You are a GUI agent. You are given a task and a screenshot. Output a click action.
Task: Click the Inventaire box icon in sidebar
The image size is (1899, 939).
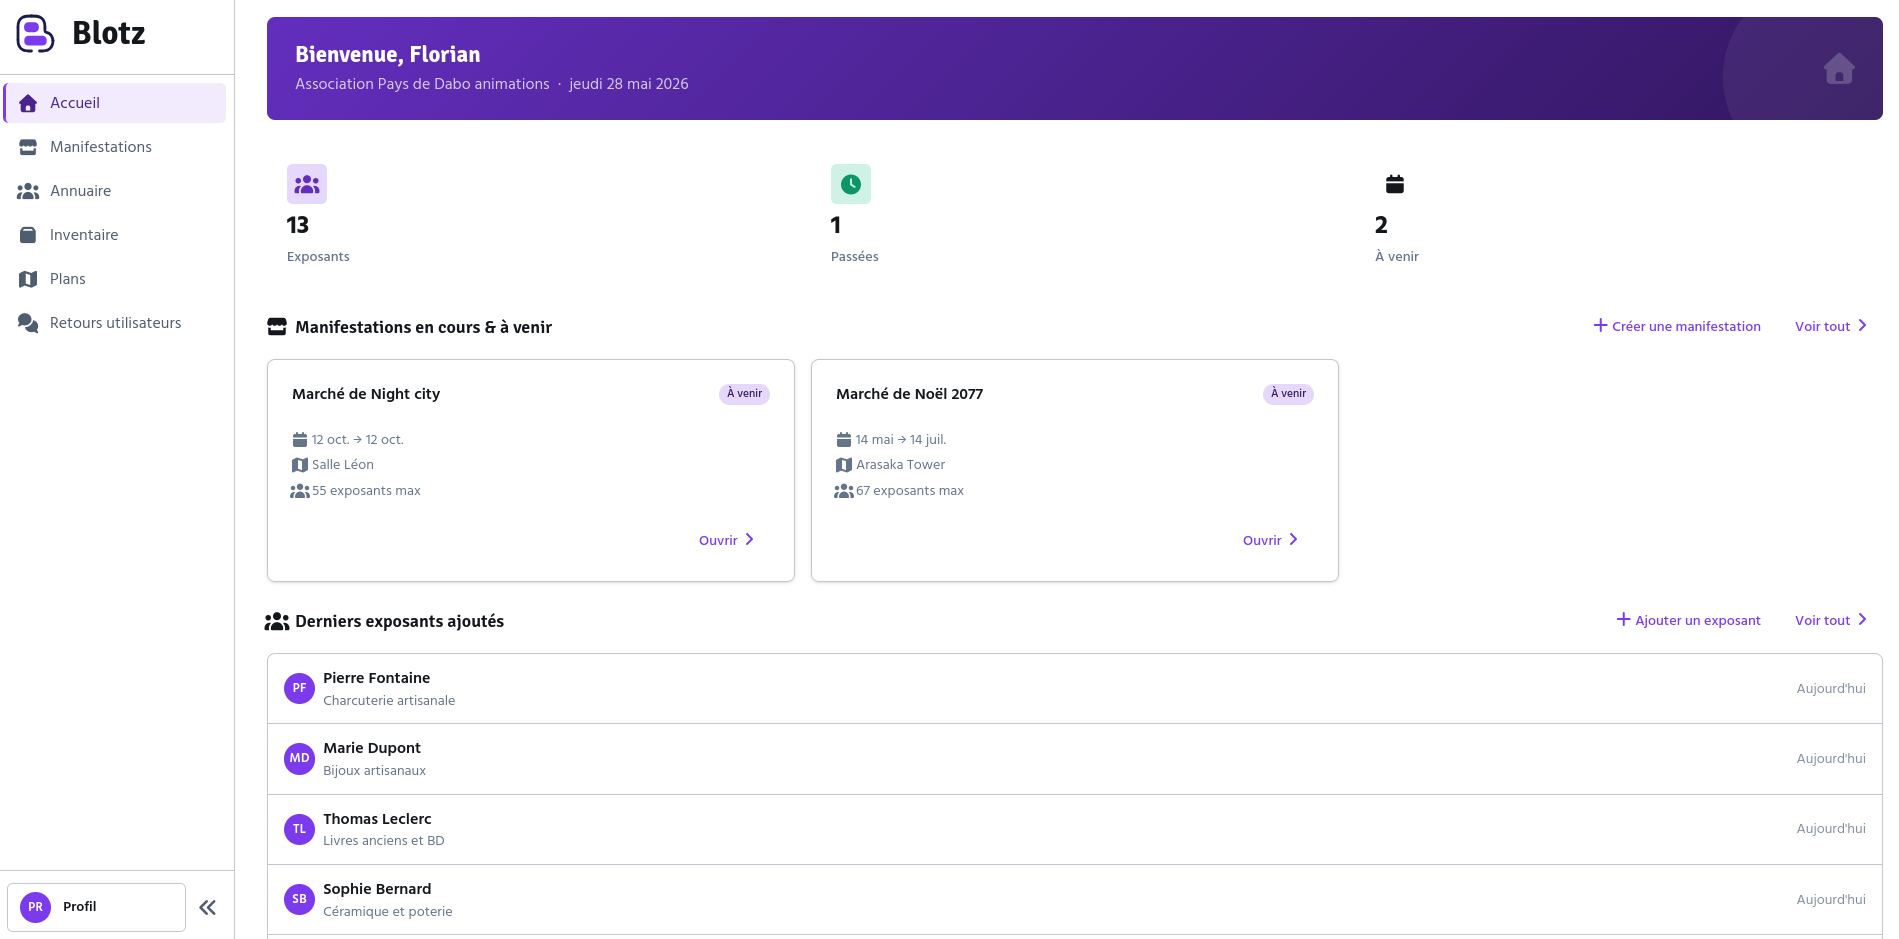[x=28, y=235]
